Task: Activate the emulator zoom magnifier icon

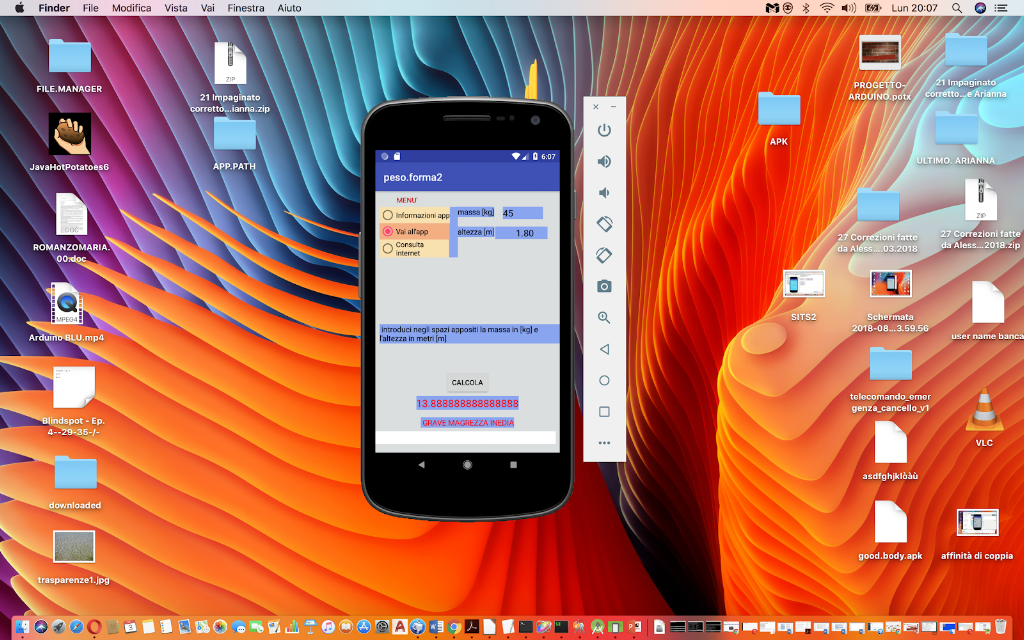Action: click(604, 317)
